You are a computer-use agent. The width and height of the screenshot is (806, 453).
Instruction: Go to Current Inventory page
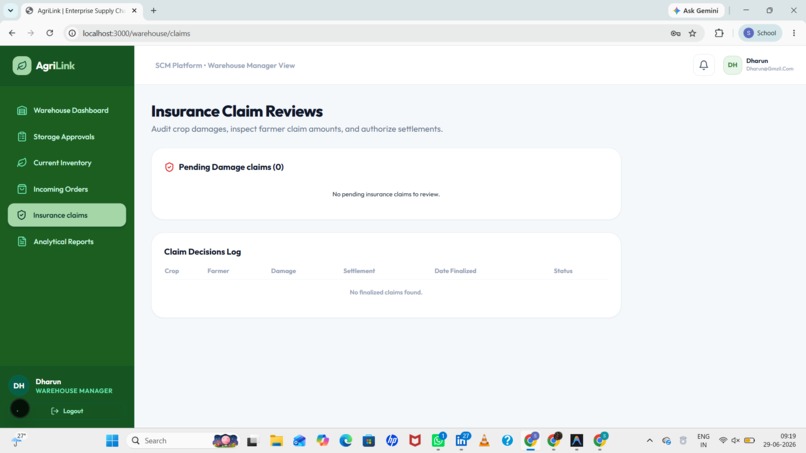pyautogui.click(x=67, y=162)
